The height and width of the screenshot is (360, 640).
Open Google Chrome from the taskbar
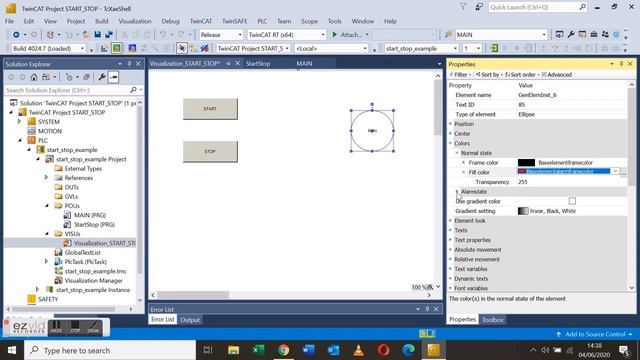coord(283,350)
